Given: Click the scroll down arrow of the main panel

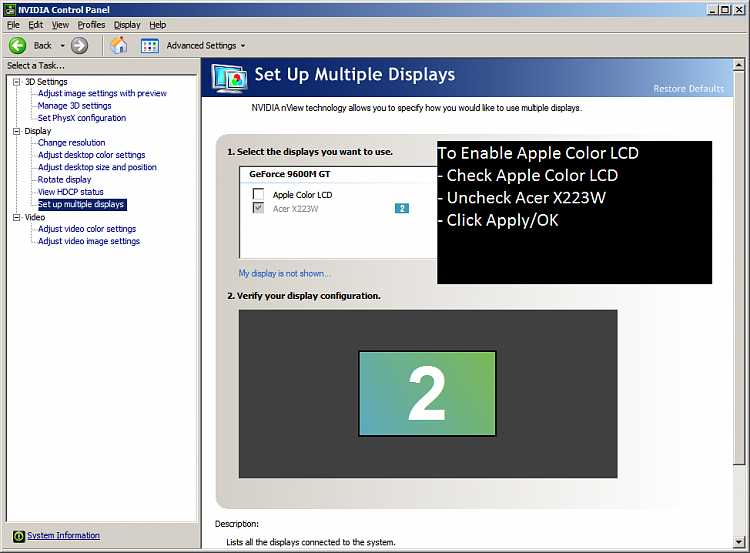Looking at the screenshot, I should click(x=739, y=542).
